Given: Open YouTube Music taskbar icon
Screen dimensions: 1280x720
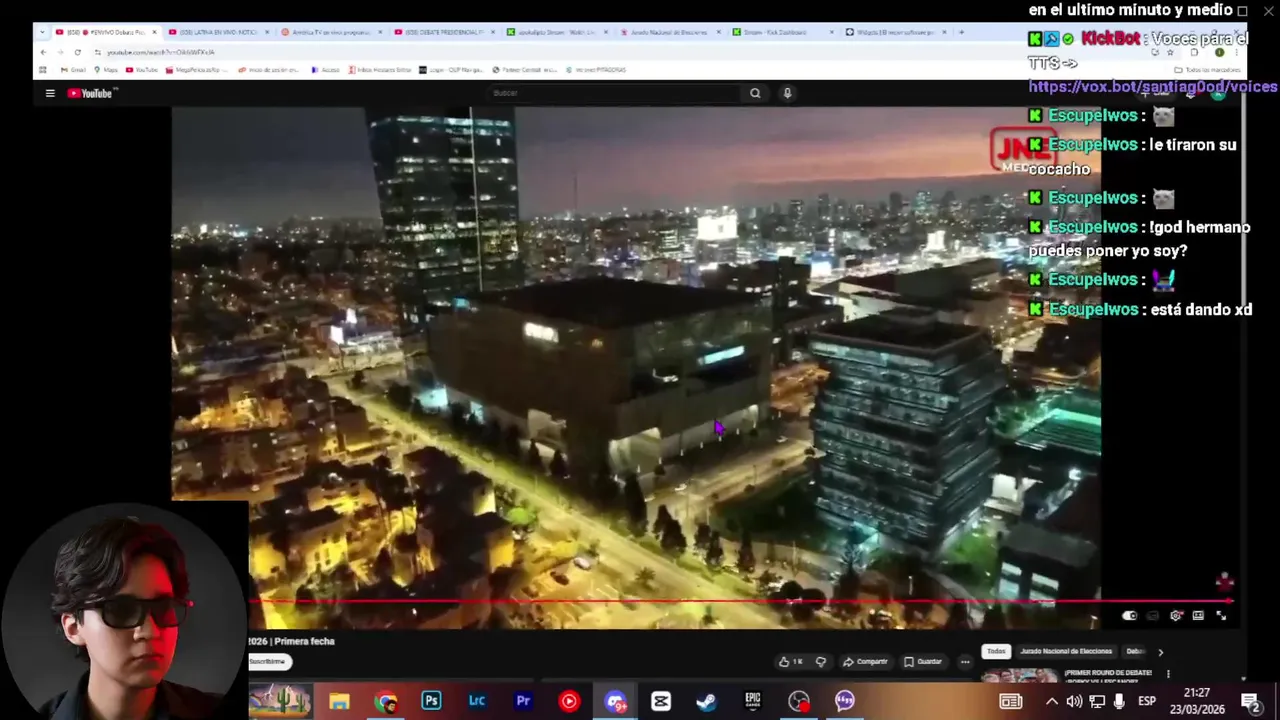Looking at the screenshot, I should pyautogui.click(x=569, y=701).
